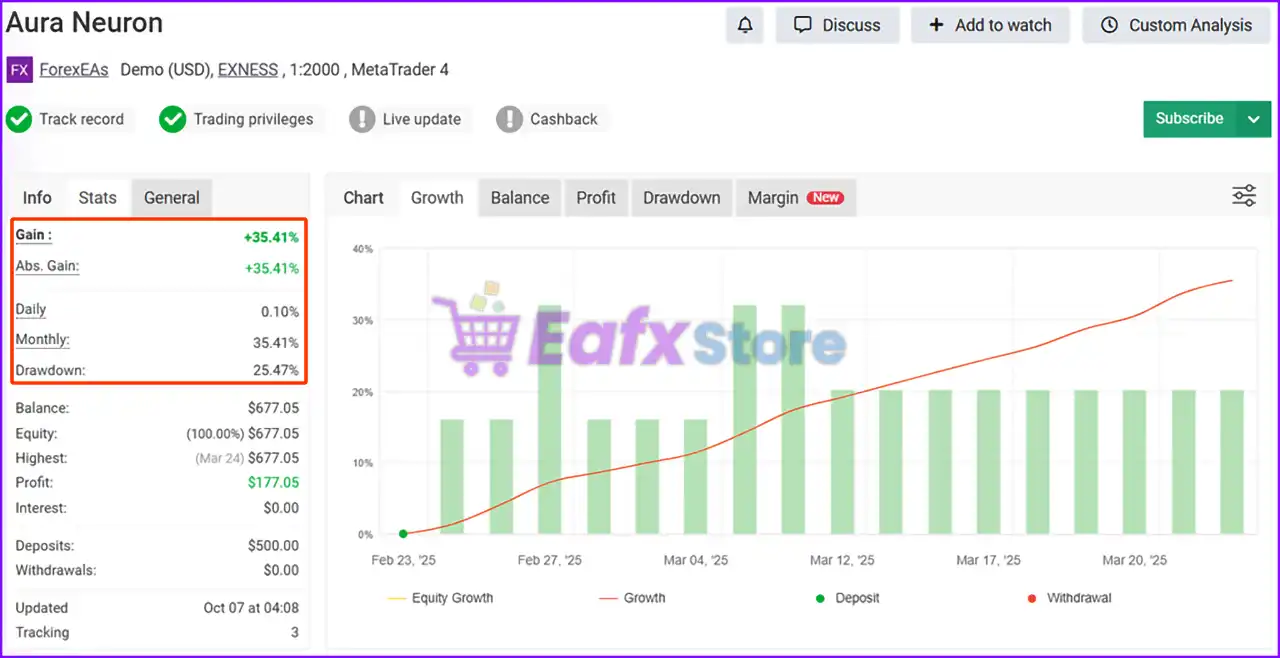Image resolution: width=1280 pixels, height=658 pixels.
Task: Open the Margin tab marked New
Action: [794, 198]
